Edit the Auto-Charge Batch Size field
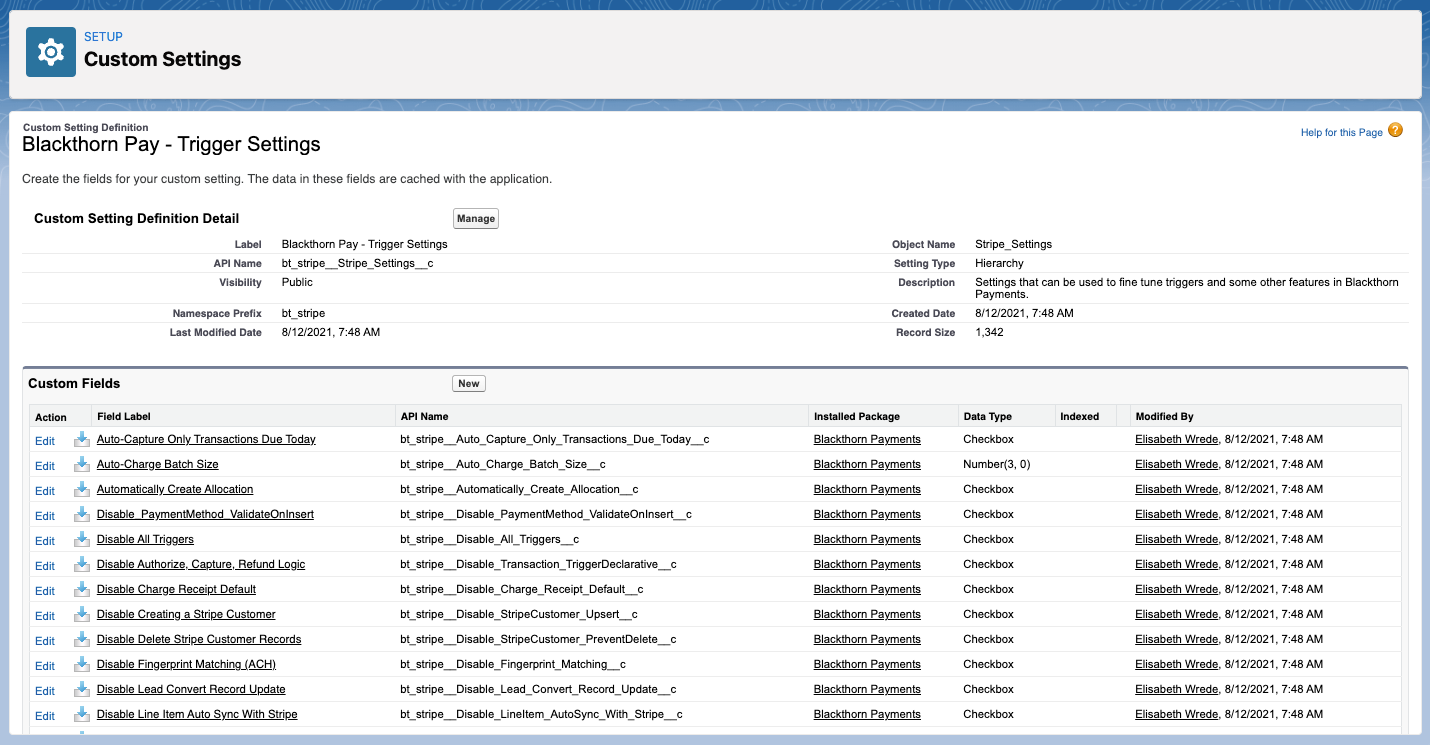This screenshot has height=745, width=1430. click(45, 465)
